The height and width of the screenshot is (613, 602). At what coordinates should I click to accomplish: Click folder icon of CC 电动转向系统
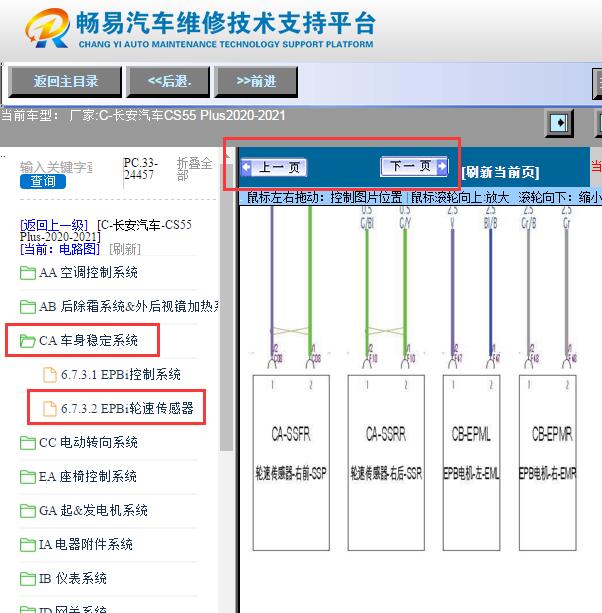(28, 443)
